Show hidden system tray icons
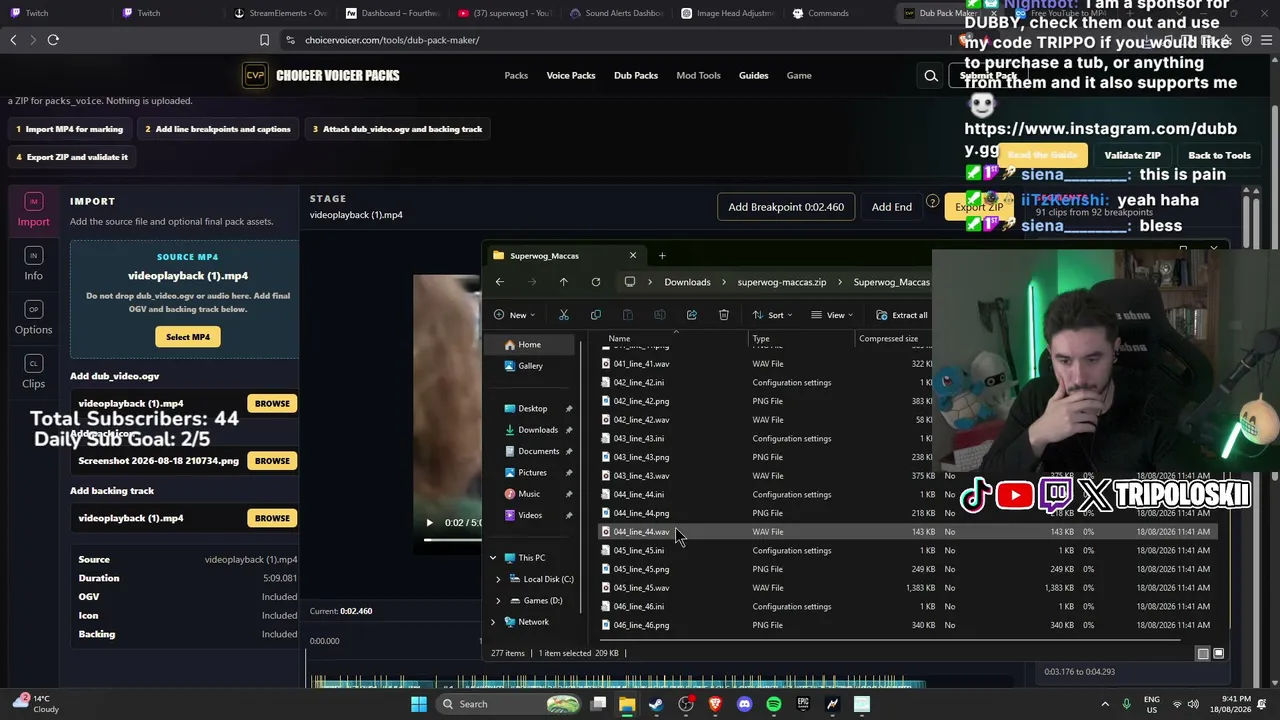This screenshot has height=720, width=1280. point(1105,704)
